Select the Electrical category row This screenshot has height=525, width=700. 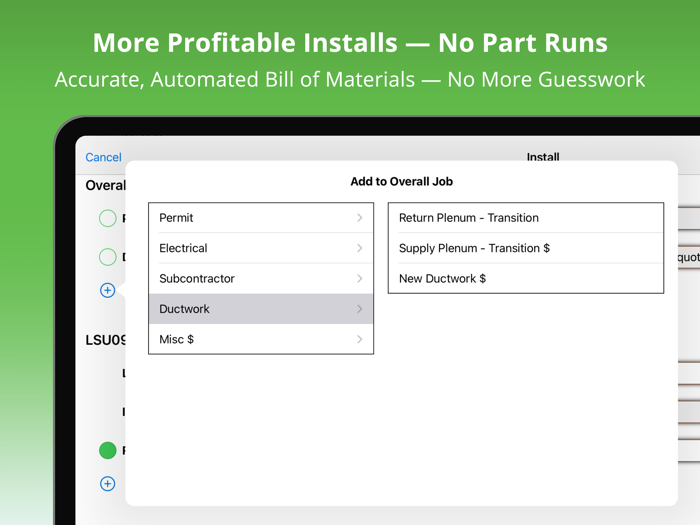click(261, 248)
